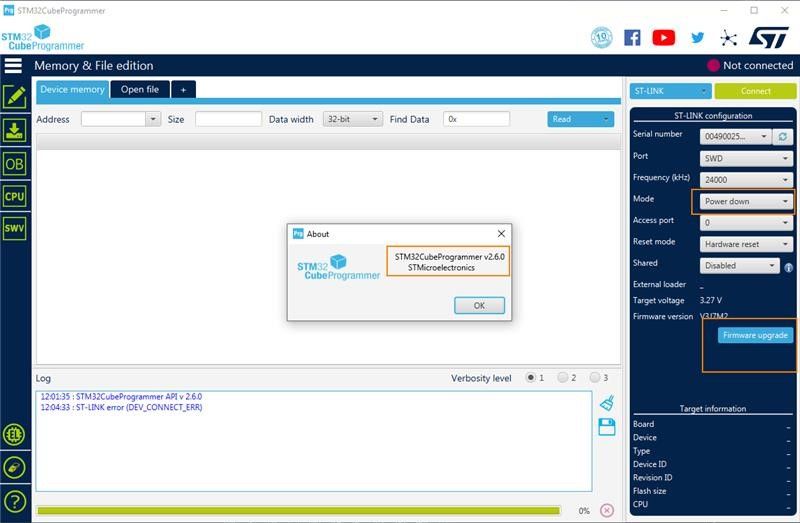Click the Target voltage 3.27 V value
The width and height of the screenshot is (800, 523).
point(711,301)
